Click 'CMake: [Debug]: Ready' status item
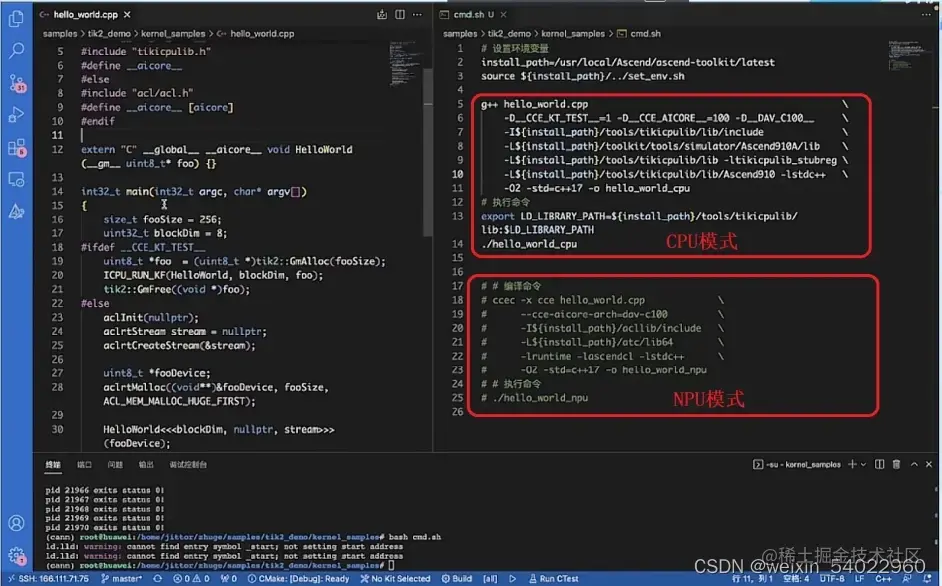The image size is (942, 586). 299,579
